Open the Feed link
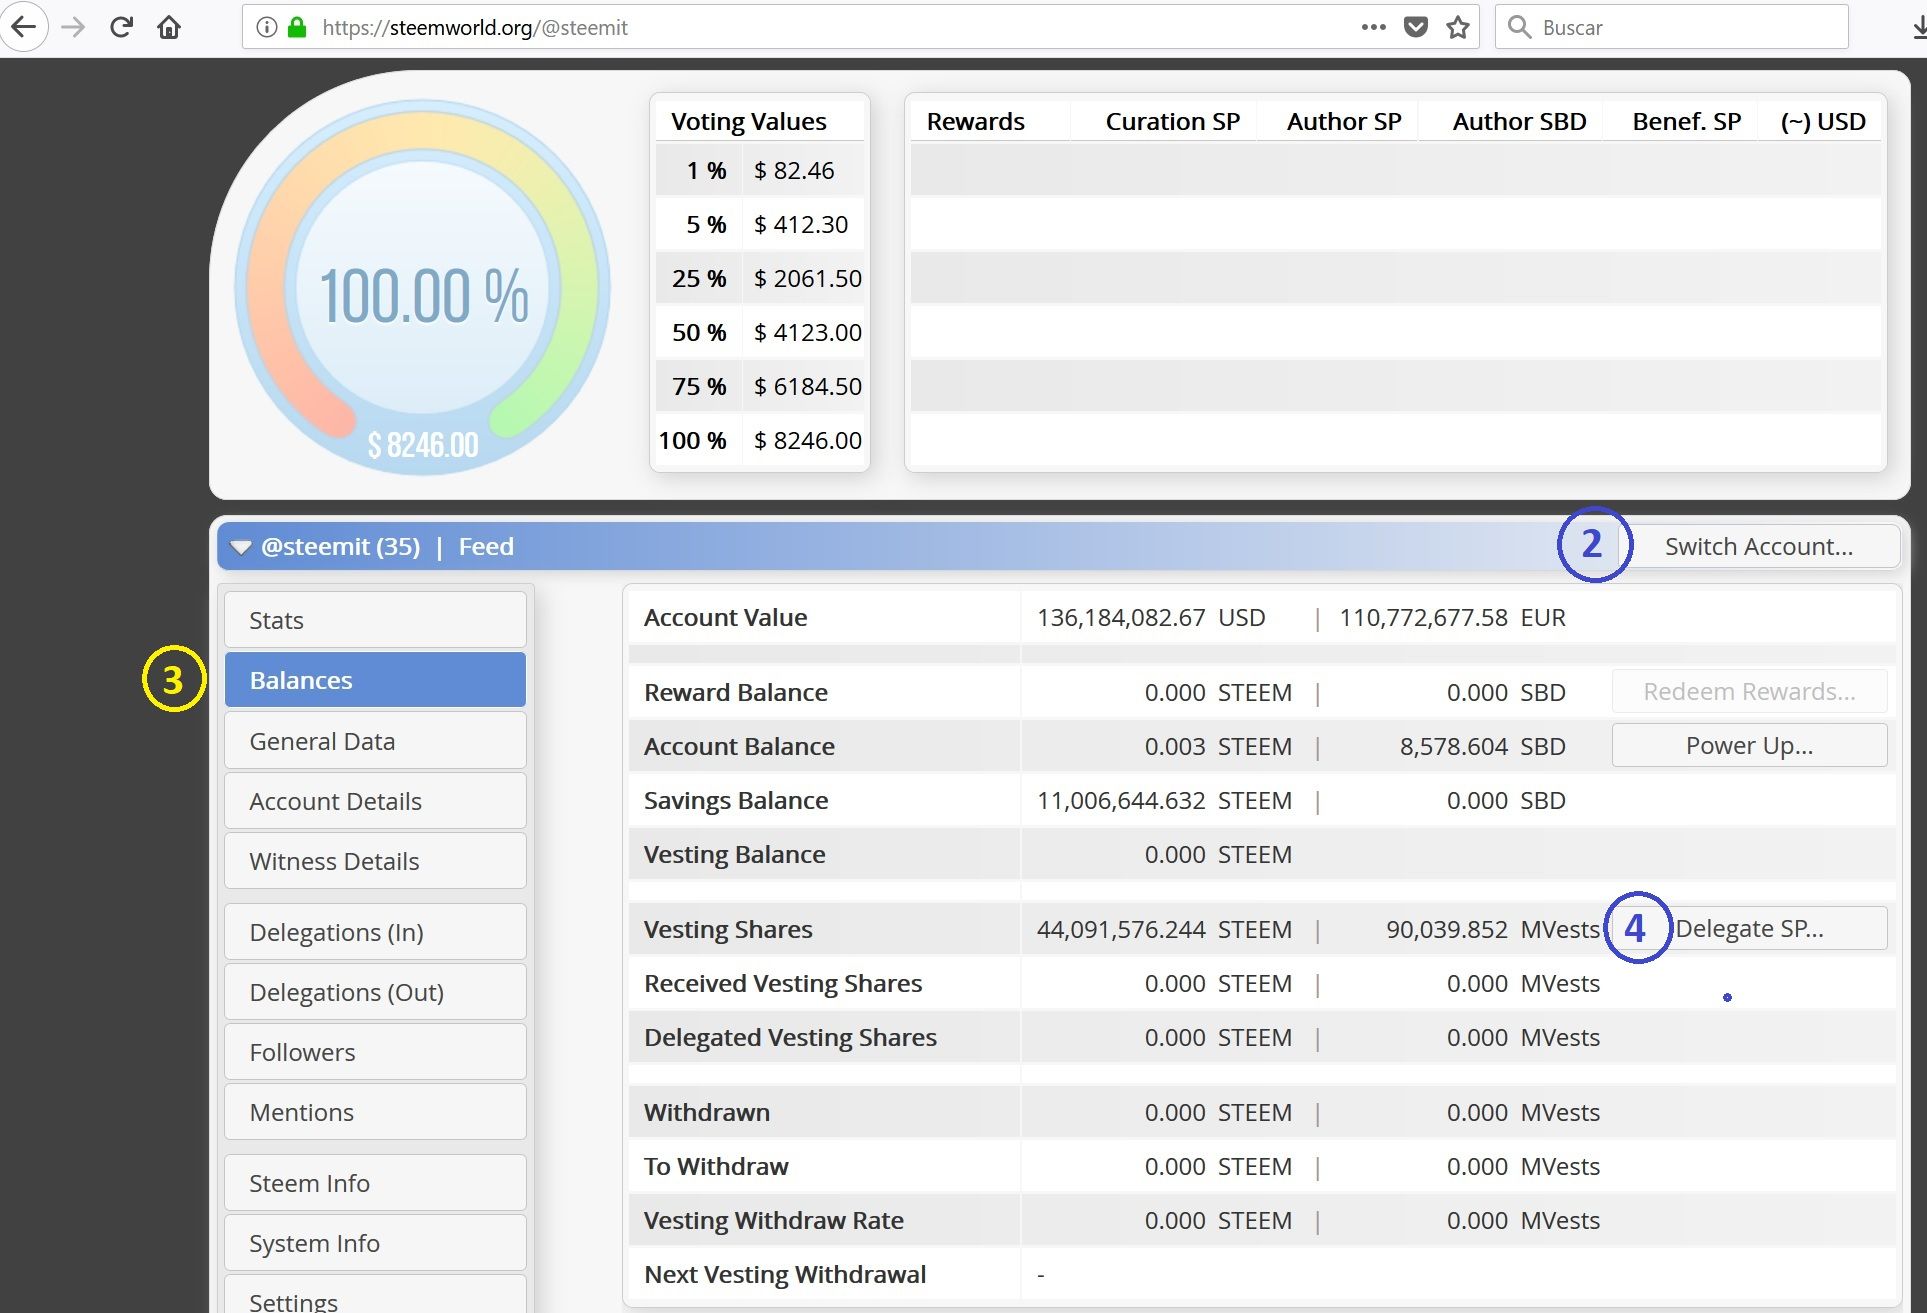Viewport: 1927px width, 1313px height. 486,547
